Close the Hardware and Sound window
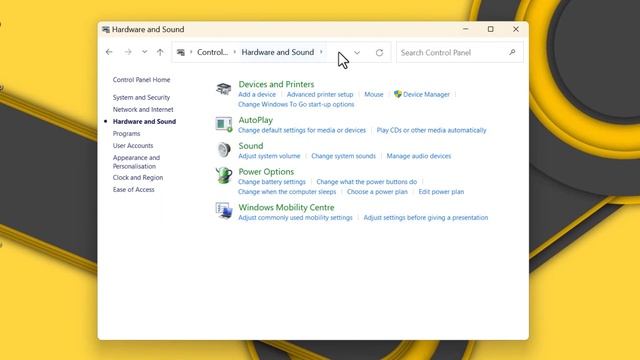 tap(516, 29)
